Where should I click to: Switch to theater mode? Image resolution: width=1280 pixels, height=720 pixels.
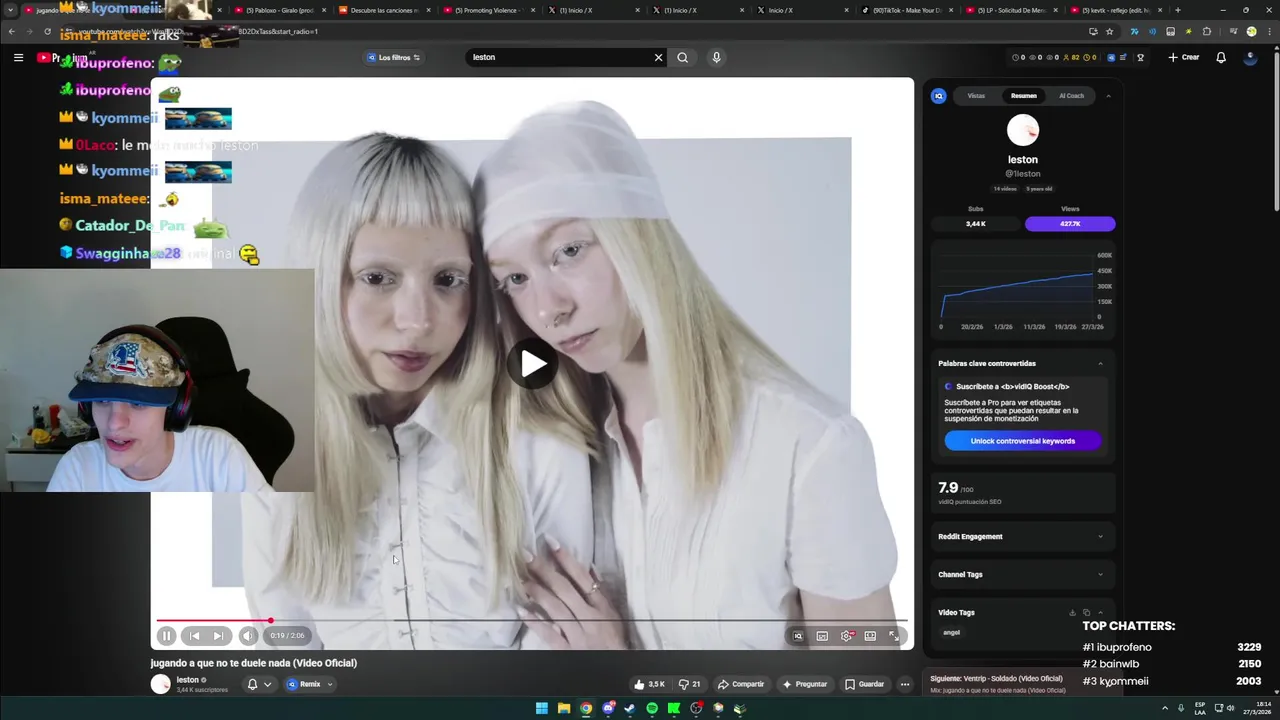coord(870,635)
